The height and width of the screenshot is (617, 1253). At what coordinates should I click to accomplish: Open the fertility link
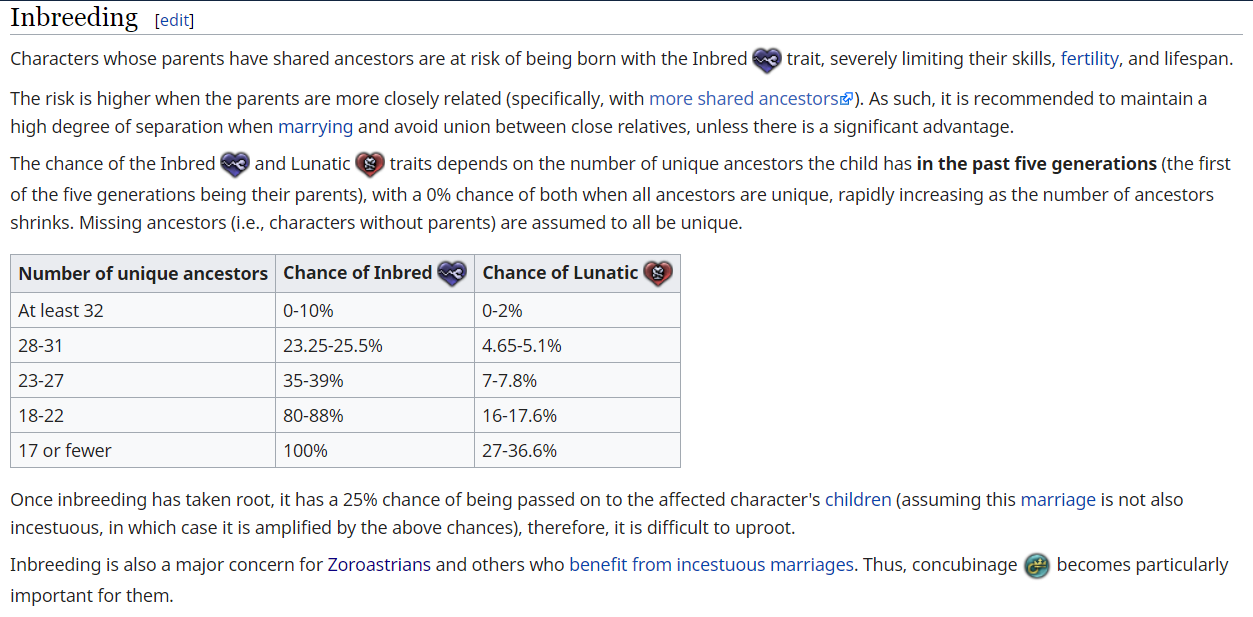tap(1089, 58)
